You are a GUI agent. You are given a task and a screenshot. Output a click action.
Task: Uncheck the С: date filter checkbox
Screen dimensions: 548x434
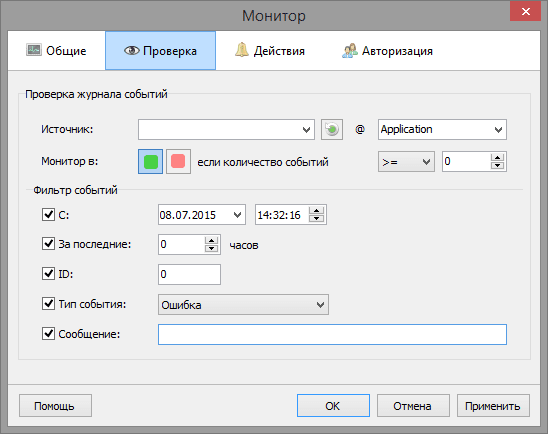point(48,215)
